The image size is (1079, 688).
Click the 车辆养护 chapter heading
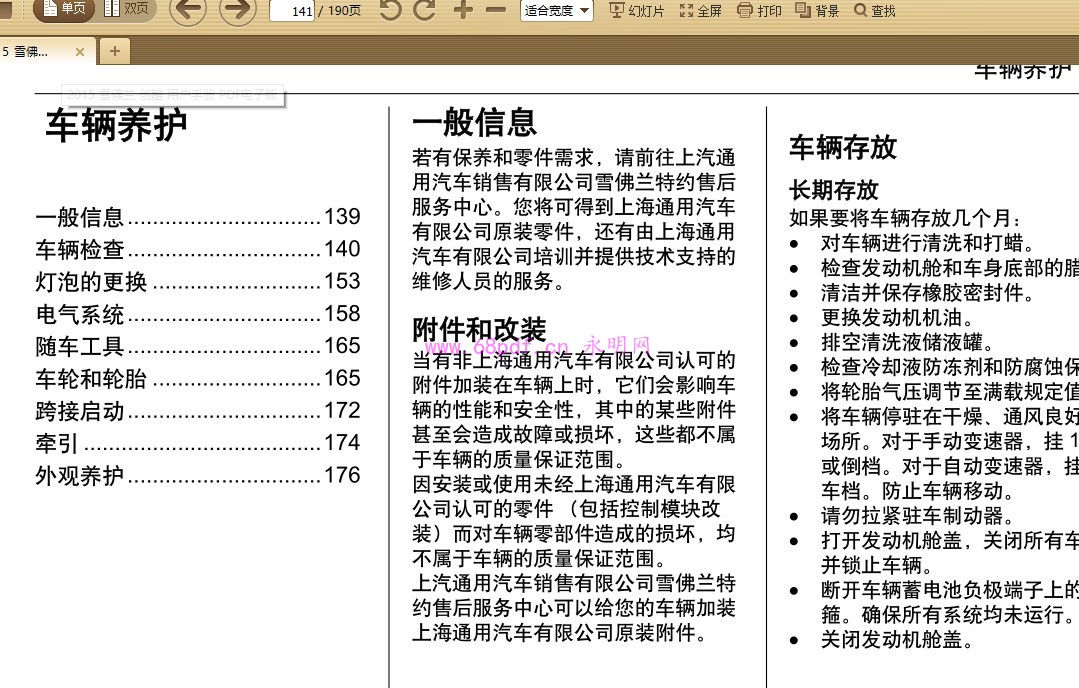coord(116,126)
